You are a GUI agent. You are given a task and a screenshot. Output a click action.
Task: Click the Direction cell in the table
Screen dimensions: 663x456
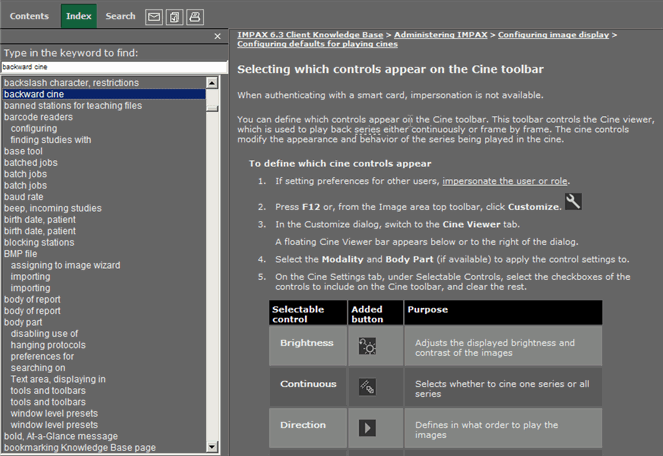tap(308, 428)
